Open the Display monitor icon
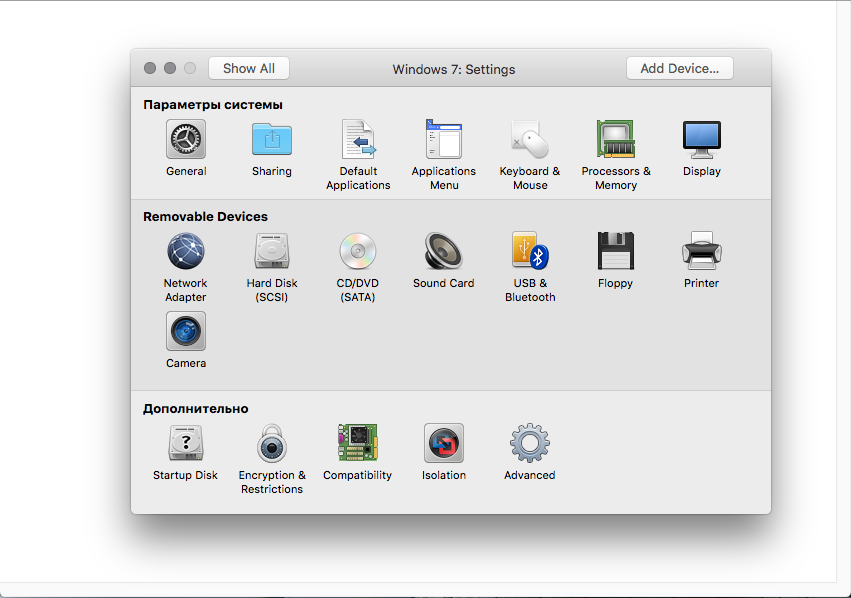Screen dimensions: 851x598 tap(702, 139)
